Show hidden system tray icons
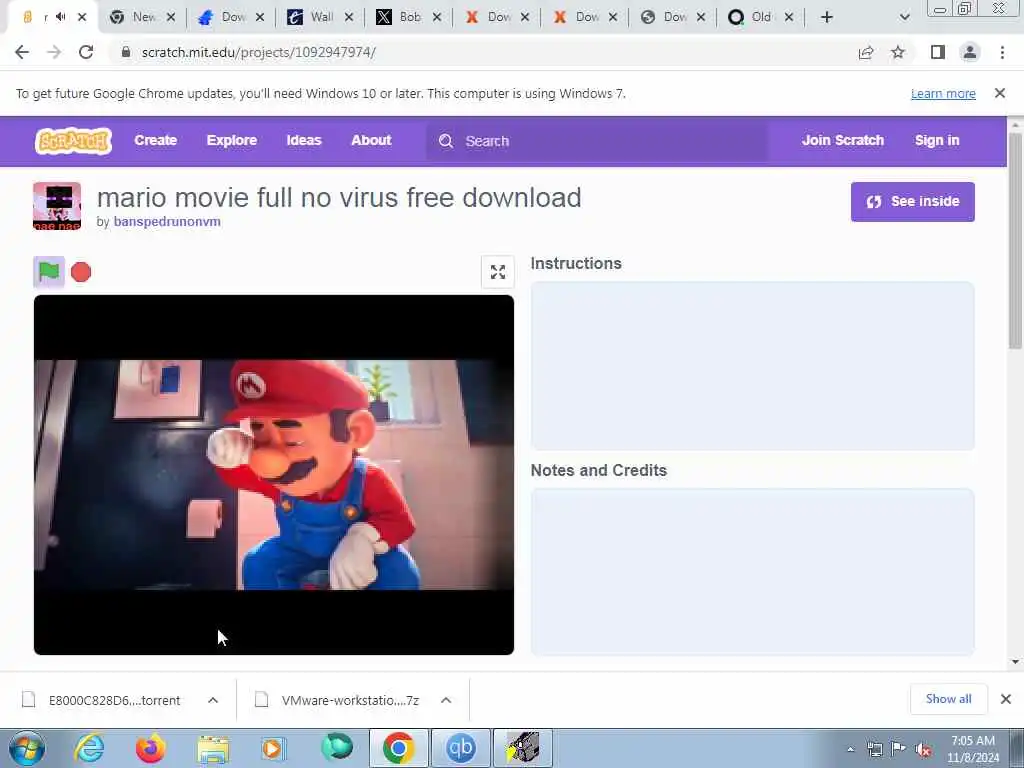Screen dimensions: 1024x768 tap(850, 750)
